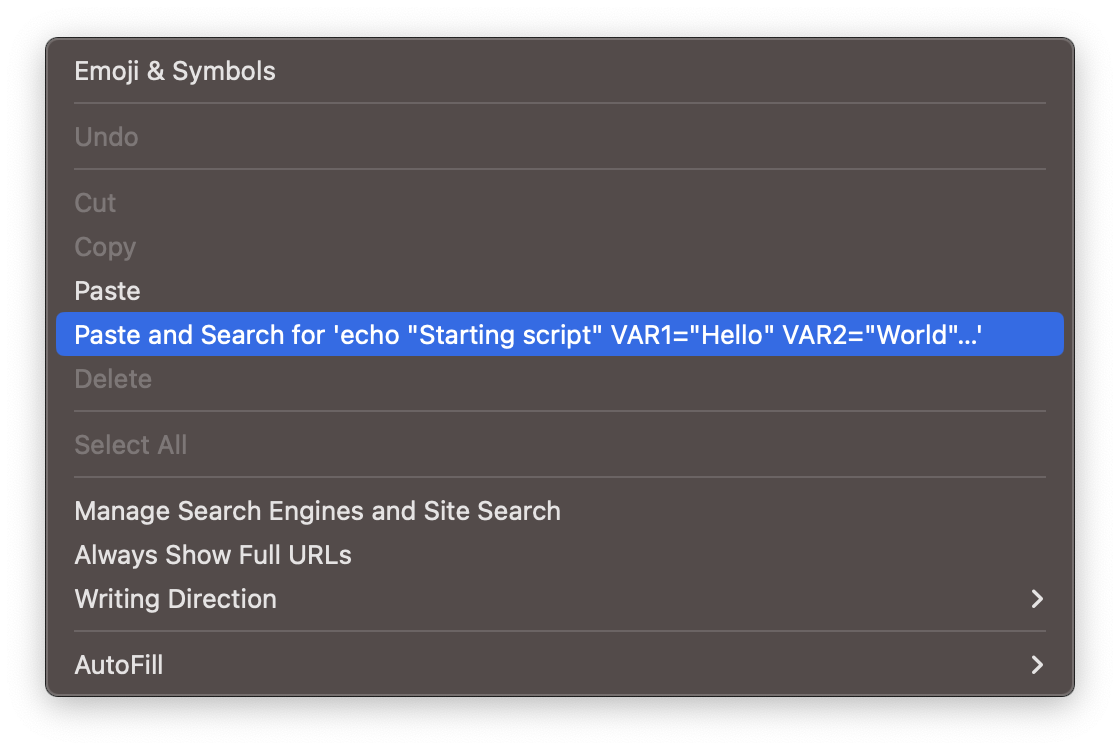
Task: Select the Copy menu entry
Action: coord(105,247)
